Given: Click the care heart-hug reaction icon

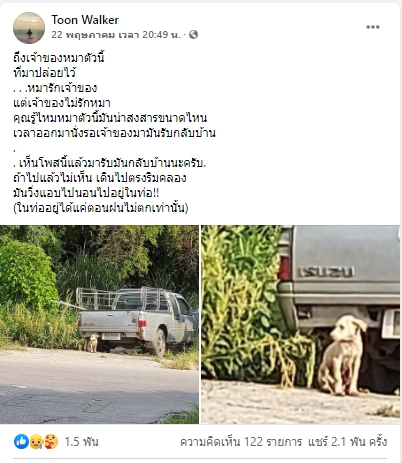Looking at the screenshot, I should click(51, 441).
